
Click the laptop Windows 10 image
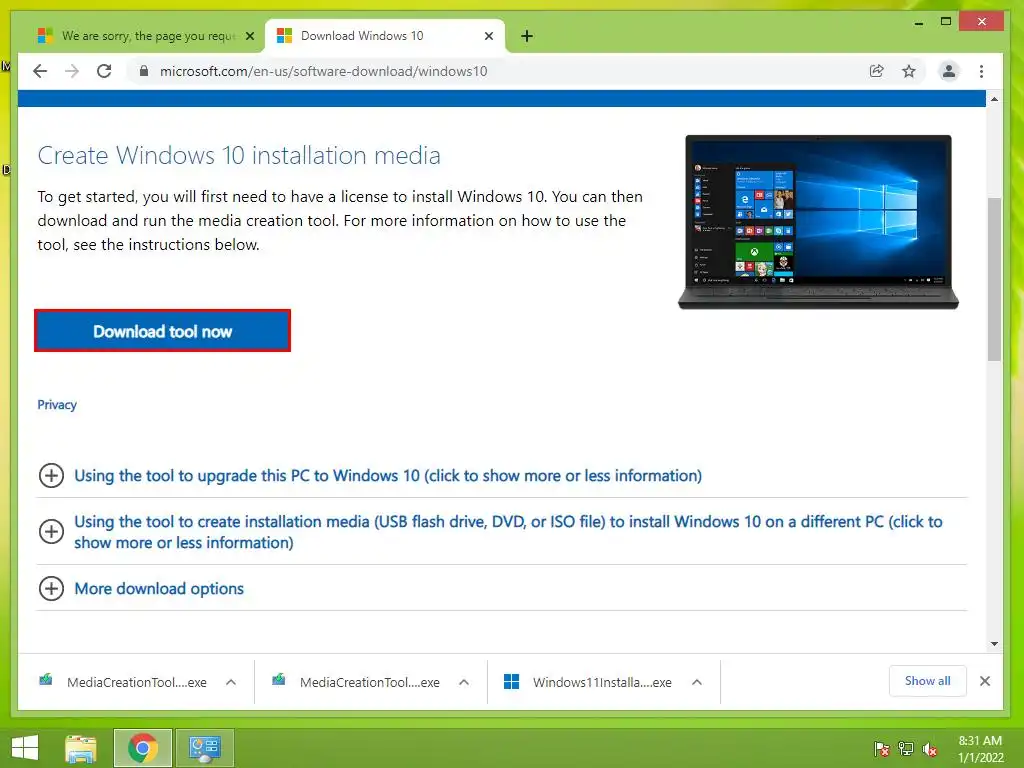(x=818, y=222)
